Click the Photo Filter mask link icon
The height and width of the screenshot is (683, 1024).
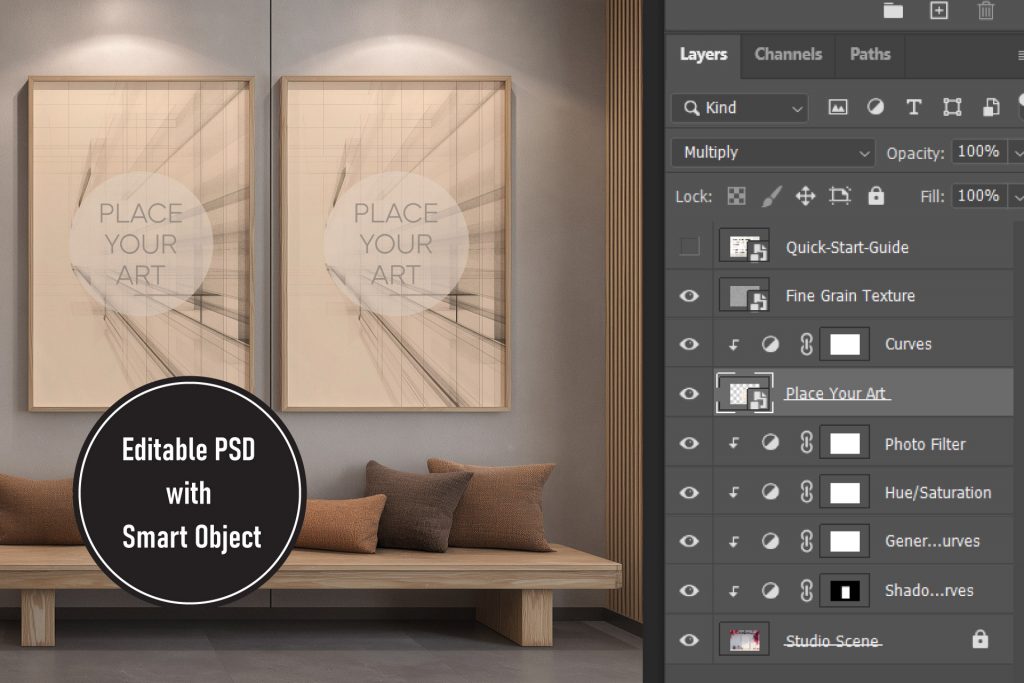807,443
